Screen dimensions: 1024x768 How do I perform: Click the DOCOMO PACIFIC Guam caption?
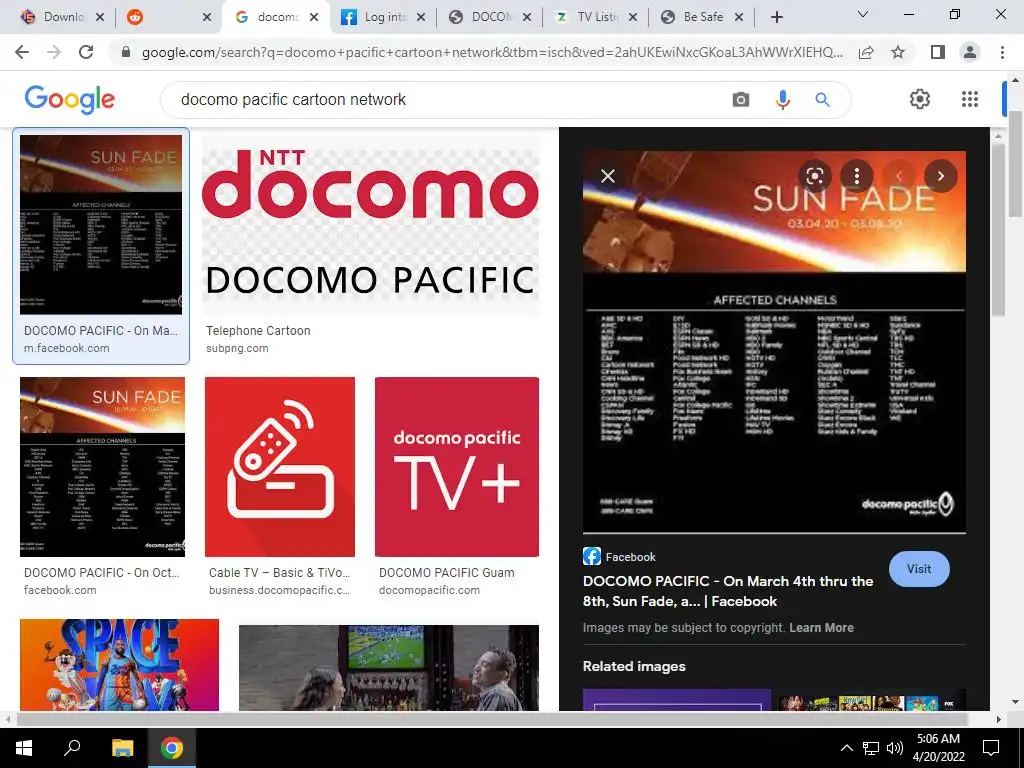point(447,573)
